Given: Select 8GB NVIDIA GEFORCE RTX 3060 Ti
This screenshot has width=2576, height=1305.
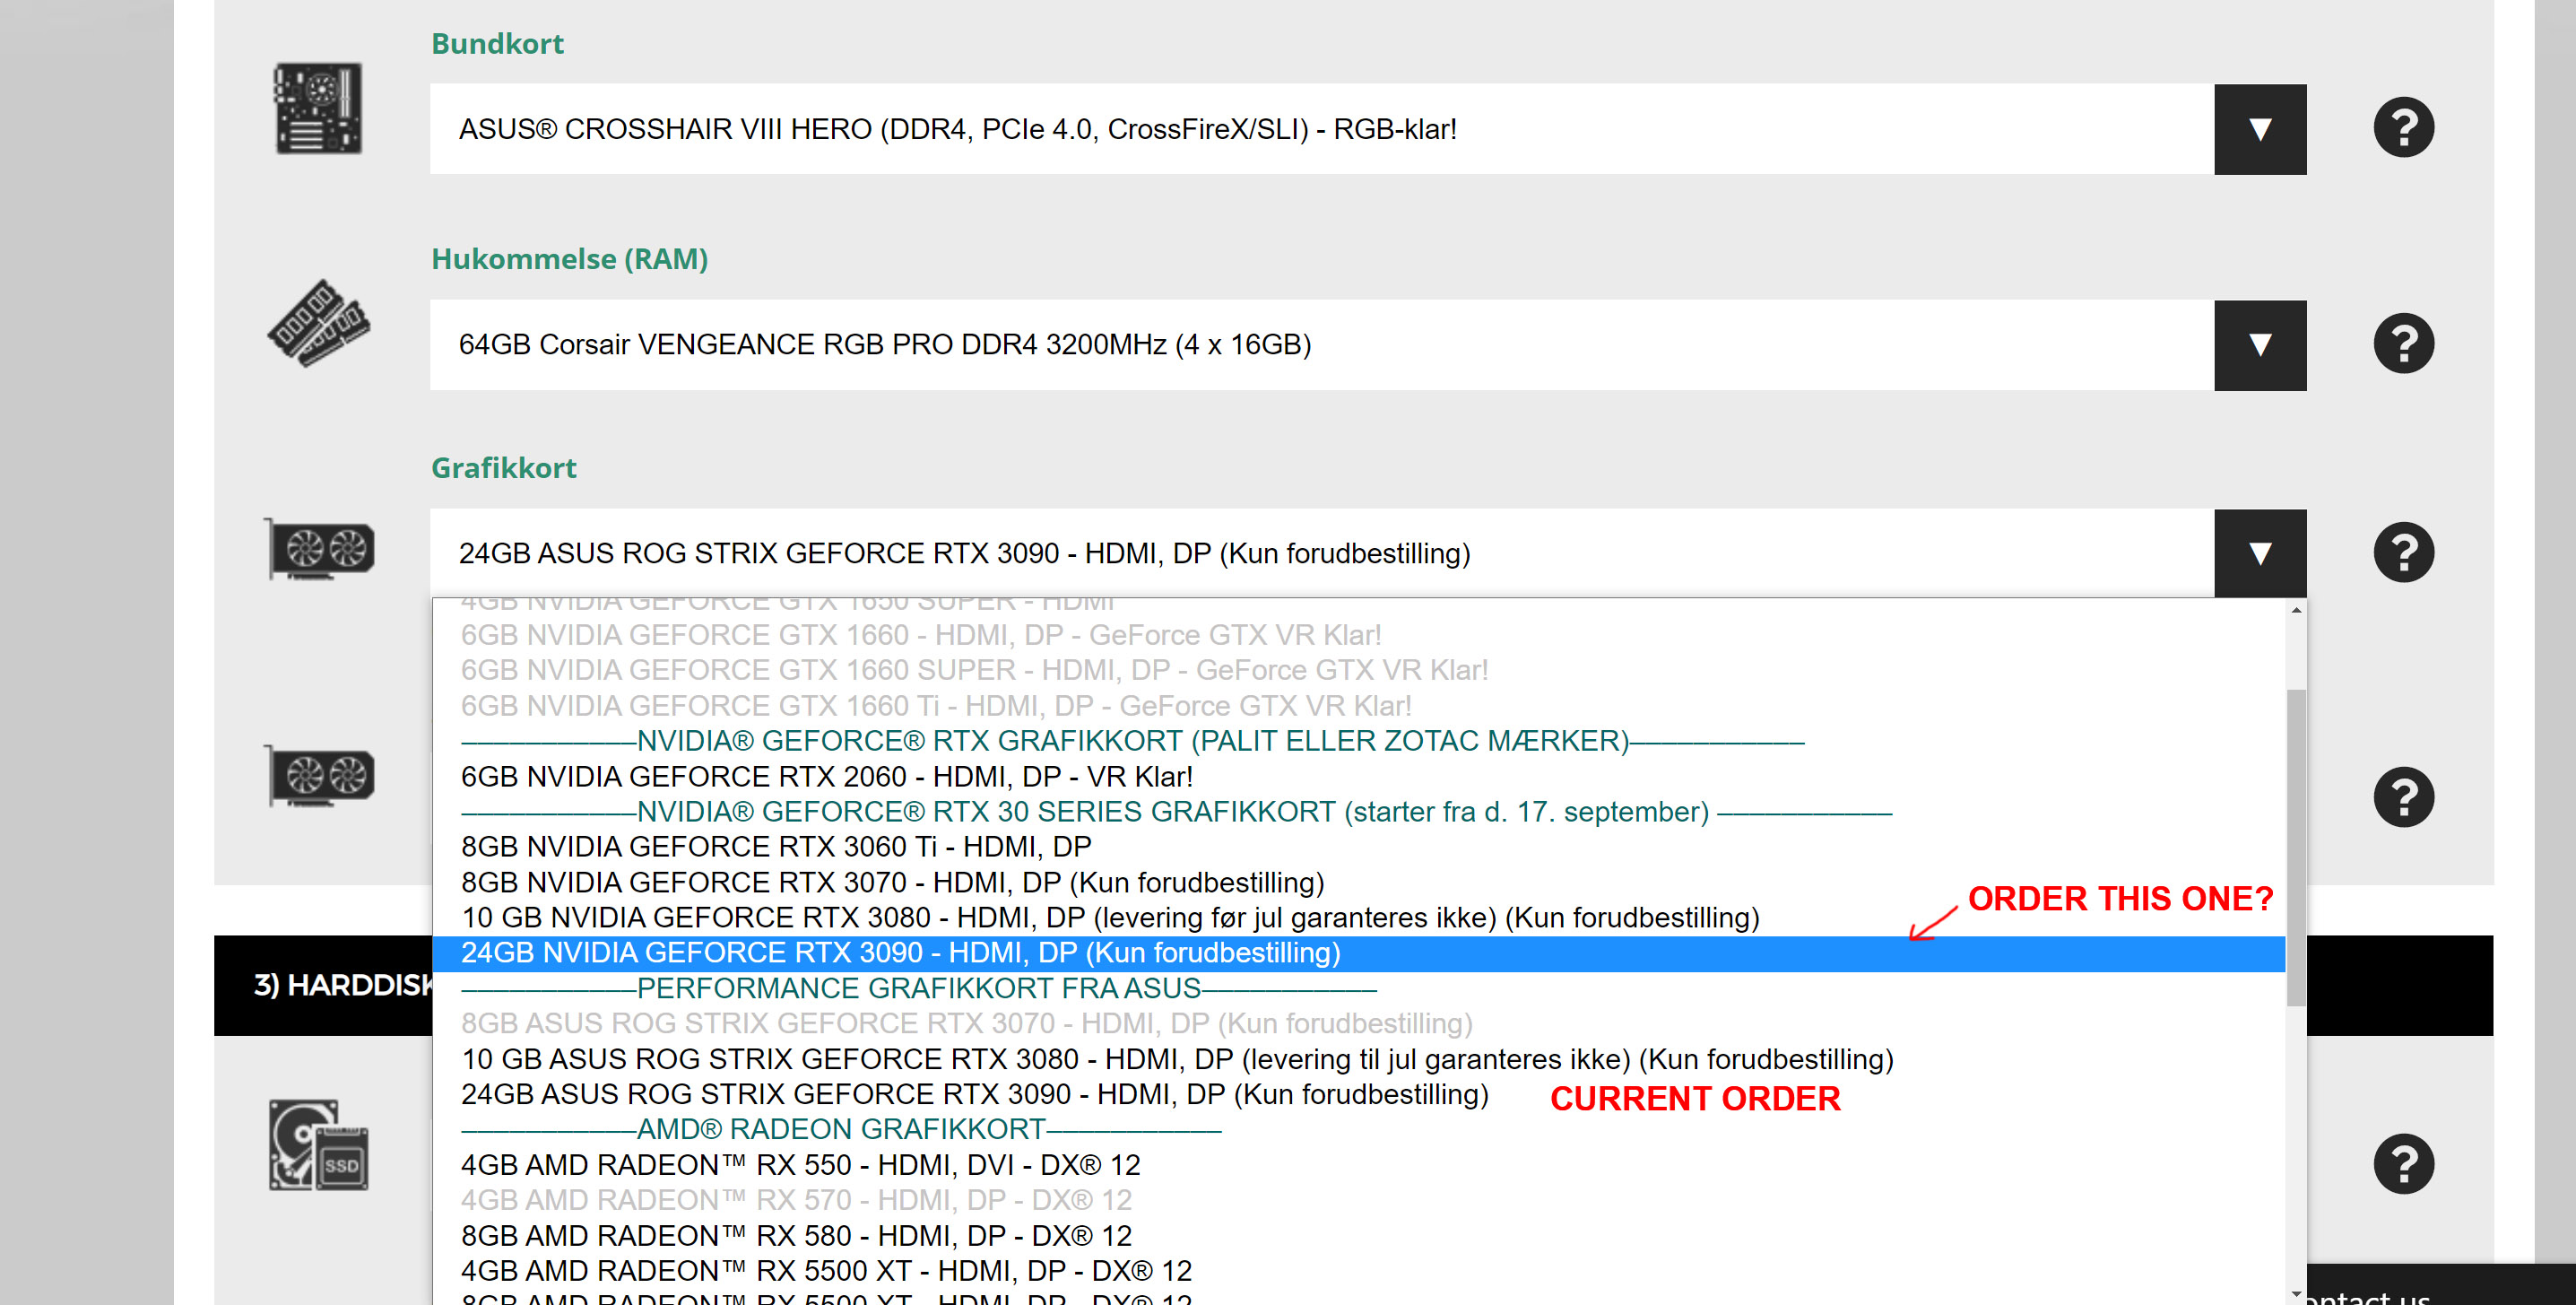Looking at the screenshot, I should click(x=1359, y=847).
